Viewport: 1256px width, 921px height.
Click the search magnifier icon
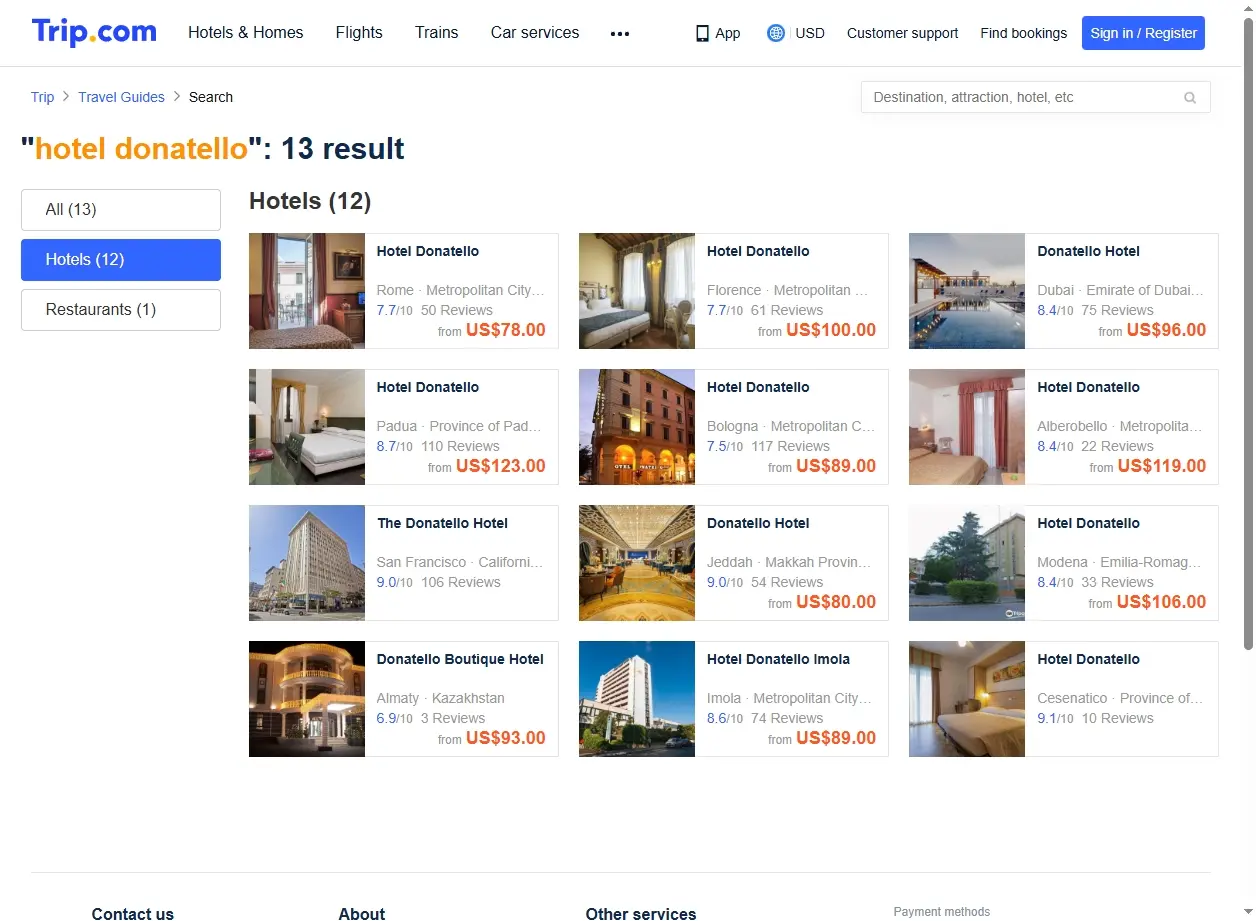(x=1190, y=97)
